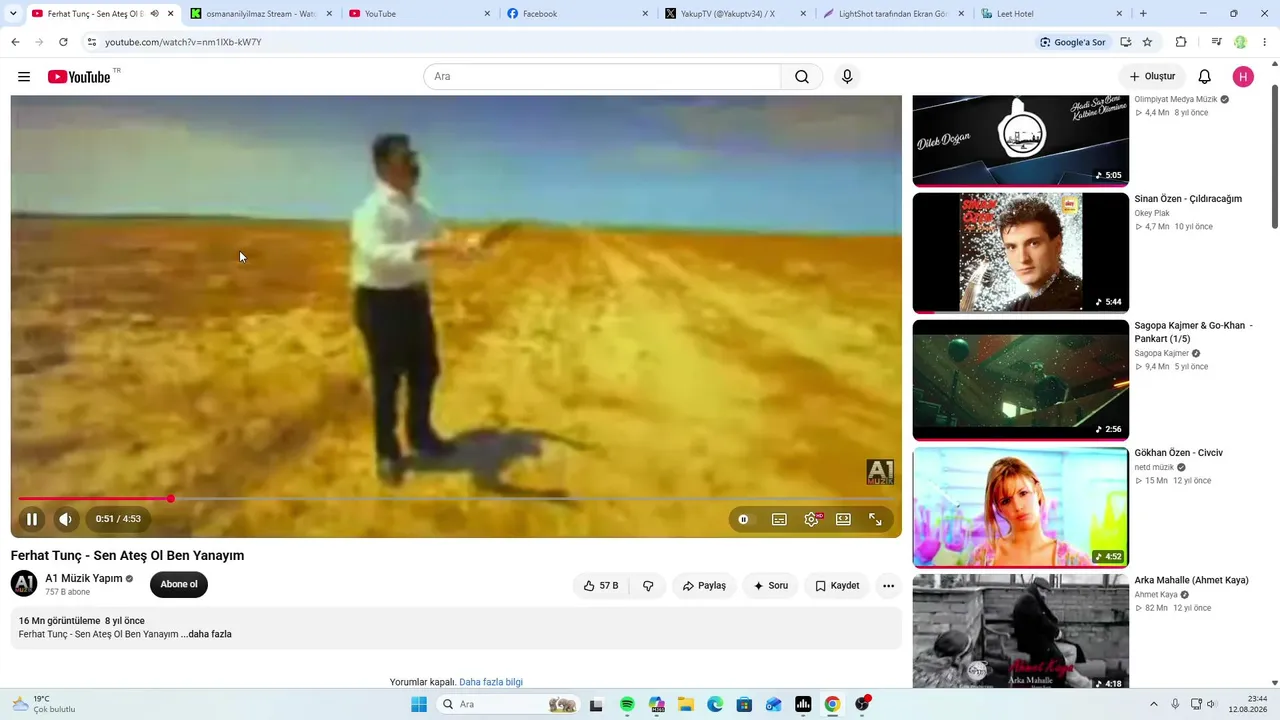Click the install app icon in address bar

click(x=1126, y=42)
